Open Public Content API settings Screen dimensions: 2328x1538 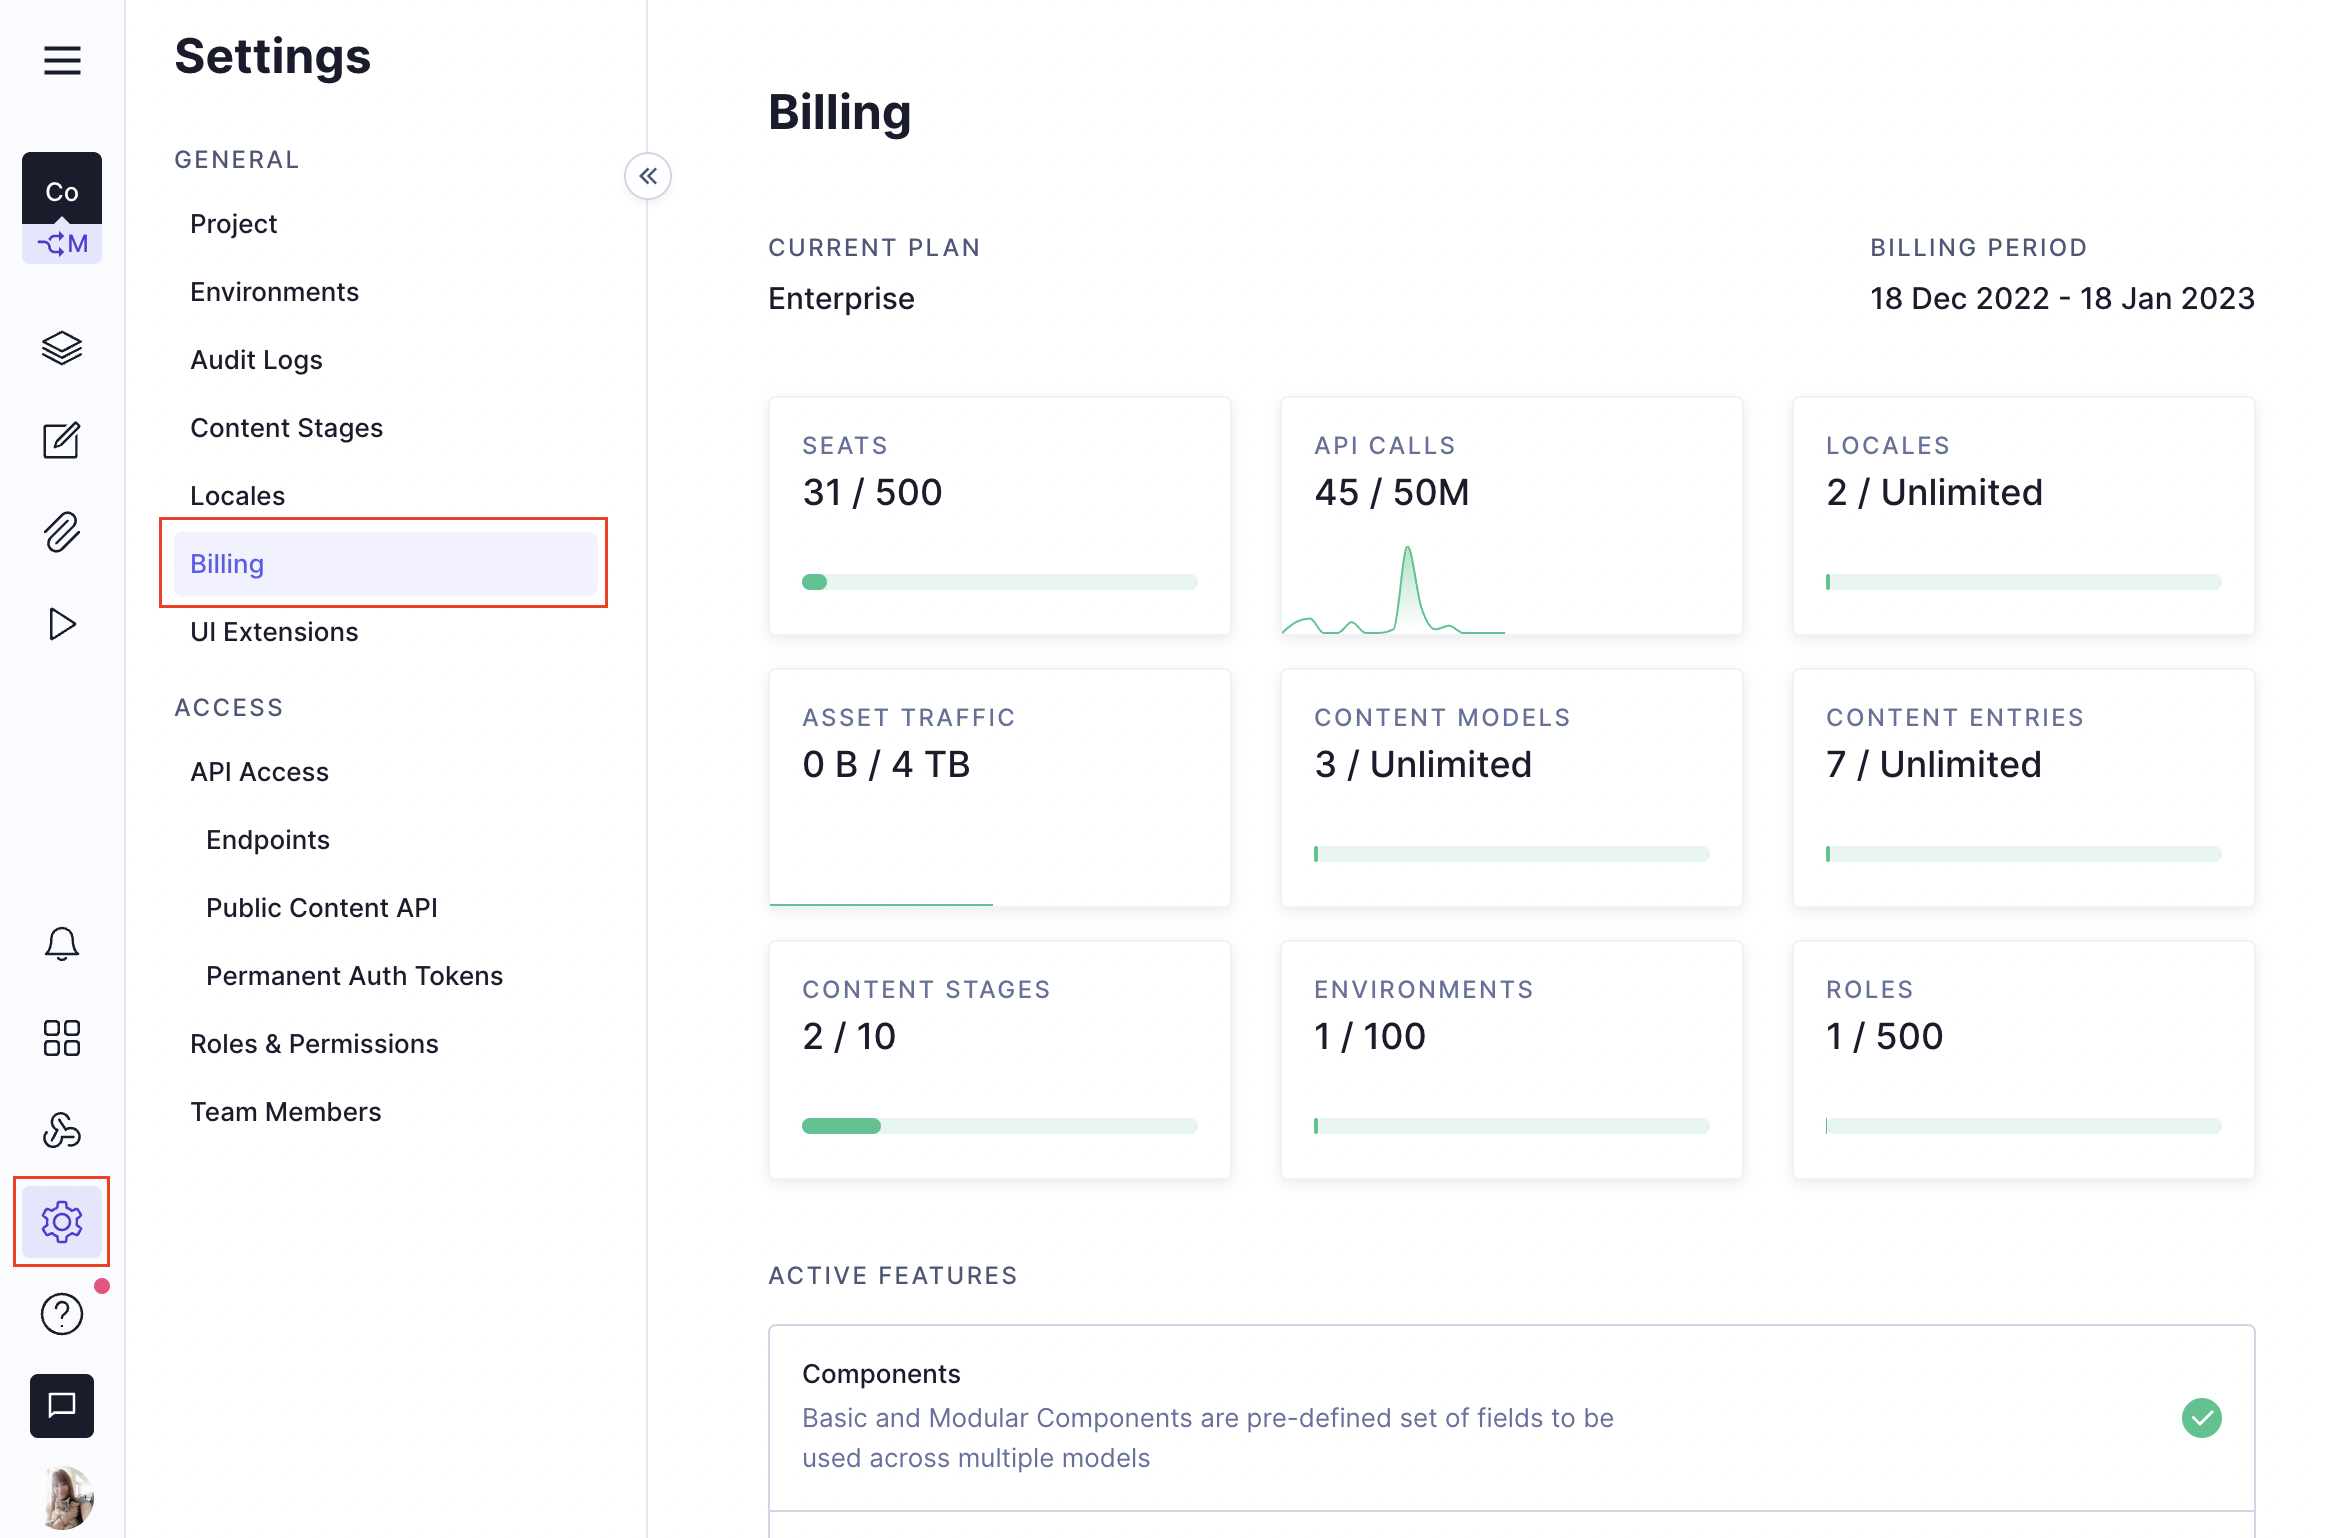click(x=322, y=908)
